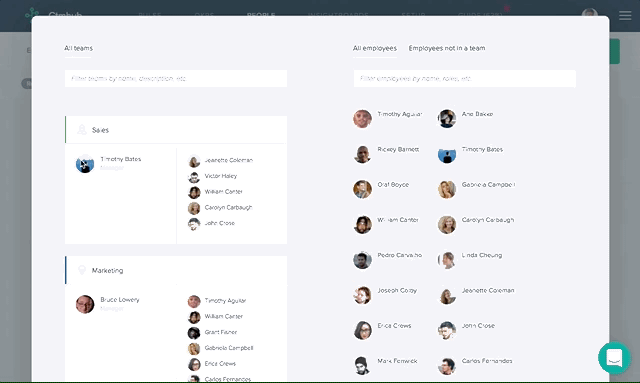Viewport: 640px width, 383px height.
Task: Click Timothy Aguilar avatar in employees list
Action: coord(362,119)
